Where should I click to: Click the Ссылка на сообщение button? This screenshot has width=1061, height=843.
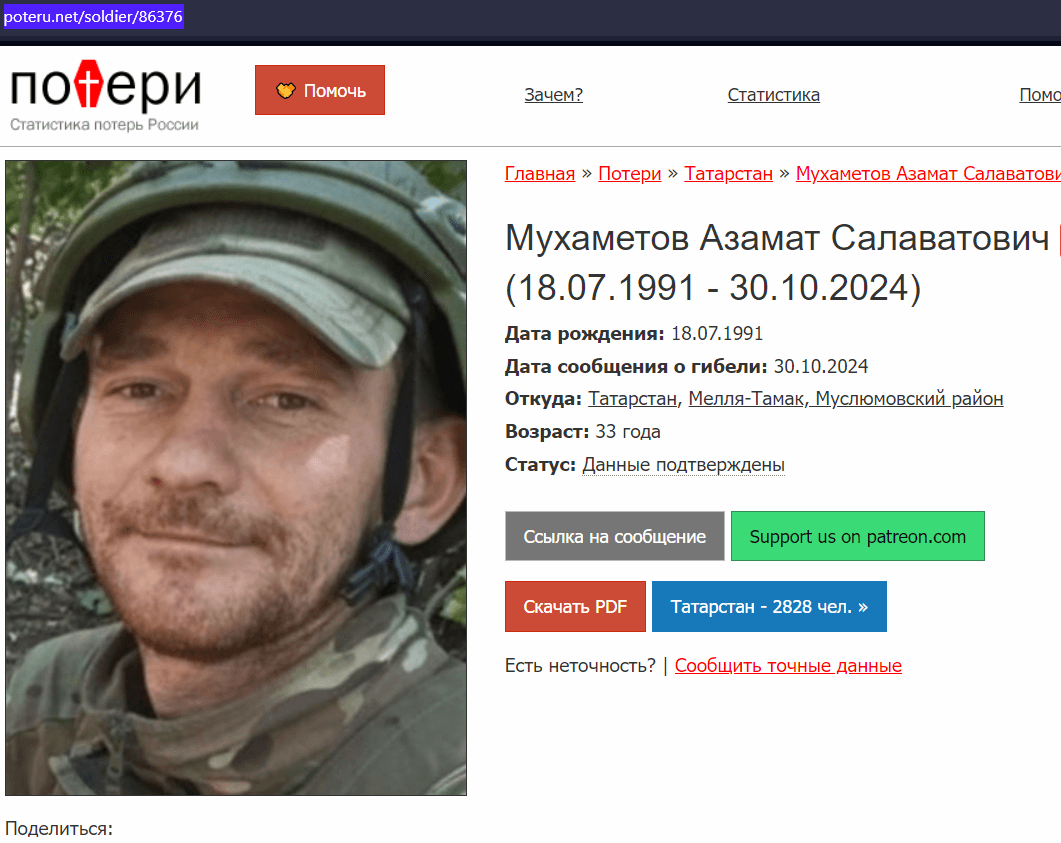[614, 536]
